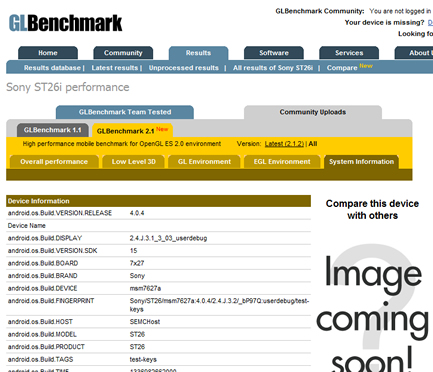The image size is (433, 372).
Task: Open the Compare page link
Action: pos(342,68)
